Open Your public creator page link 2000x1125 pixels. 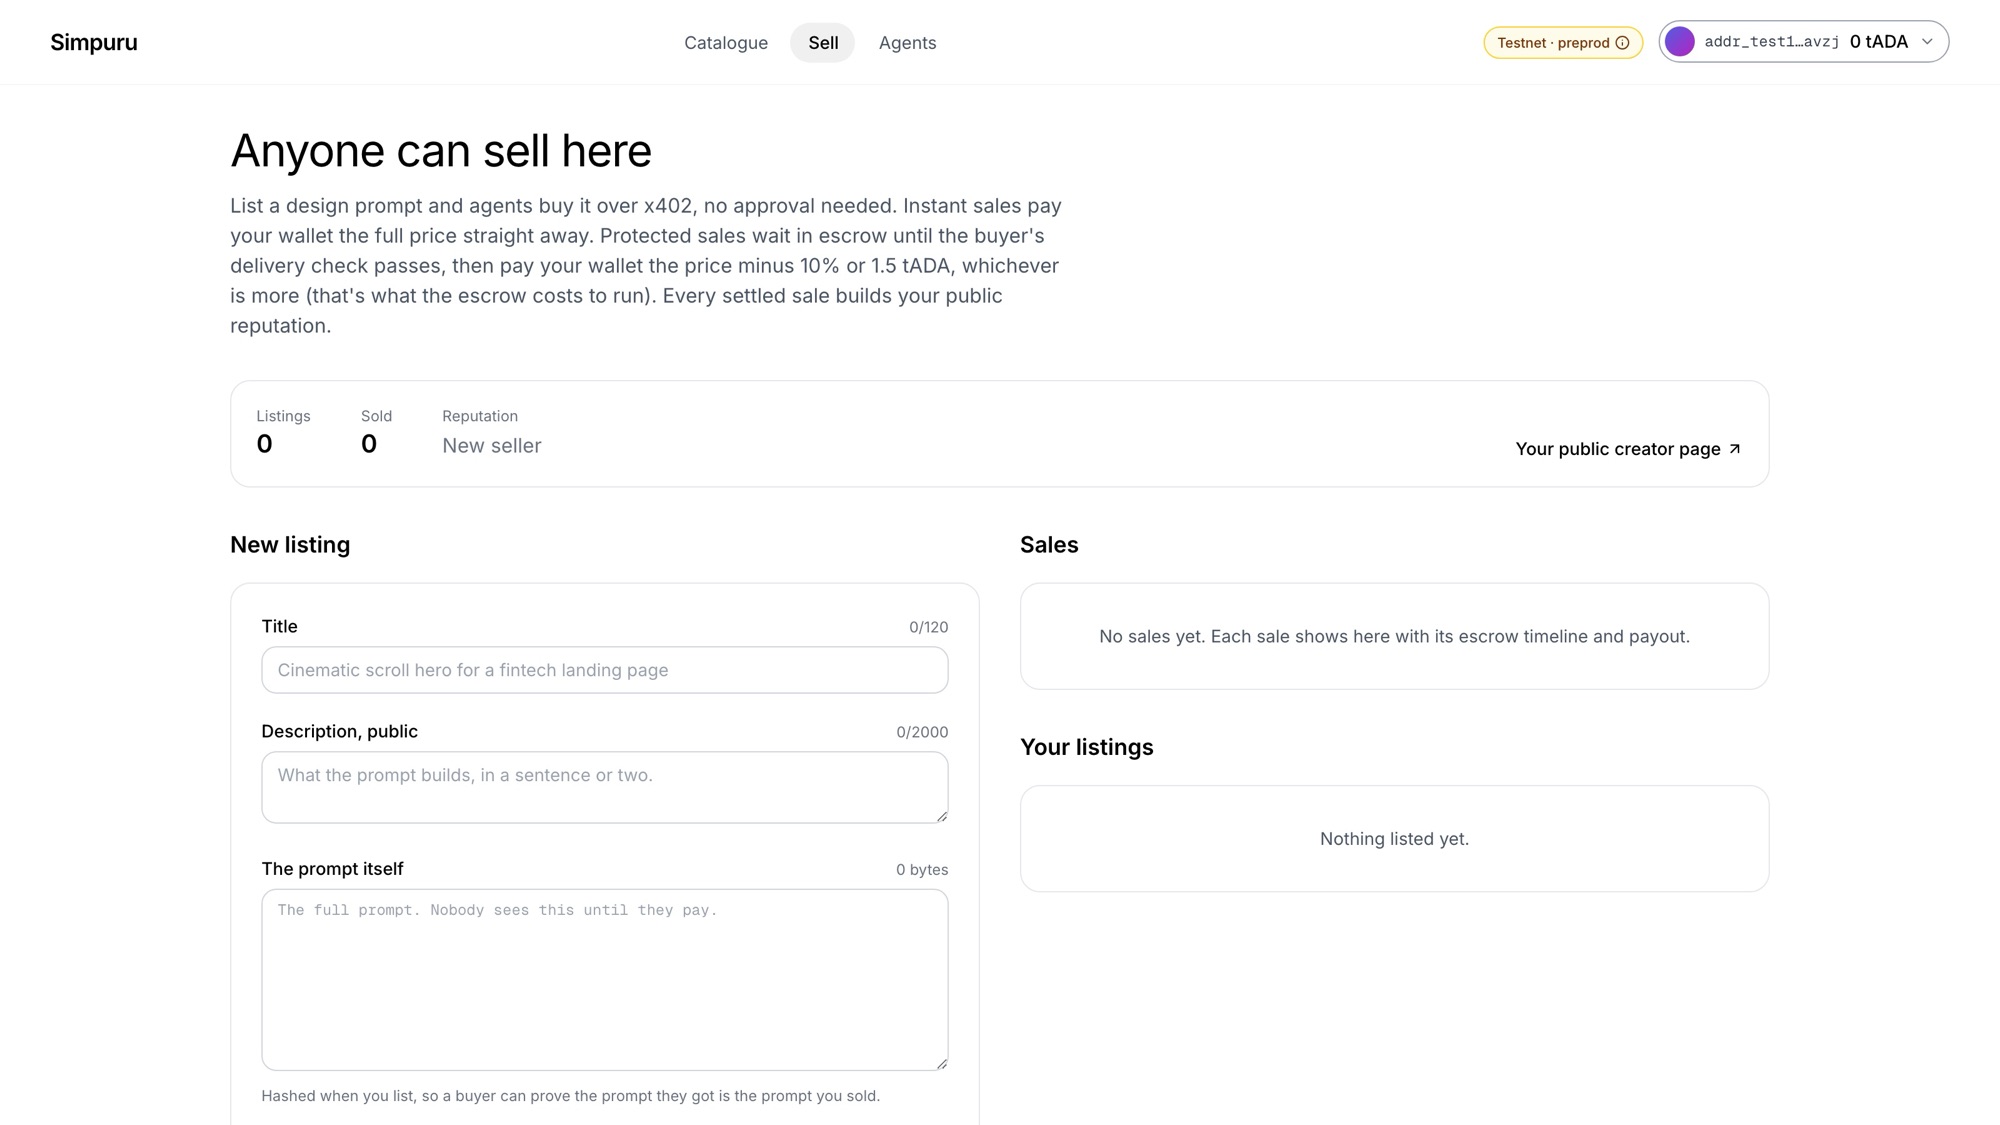[x=1628, y=449]
